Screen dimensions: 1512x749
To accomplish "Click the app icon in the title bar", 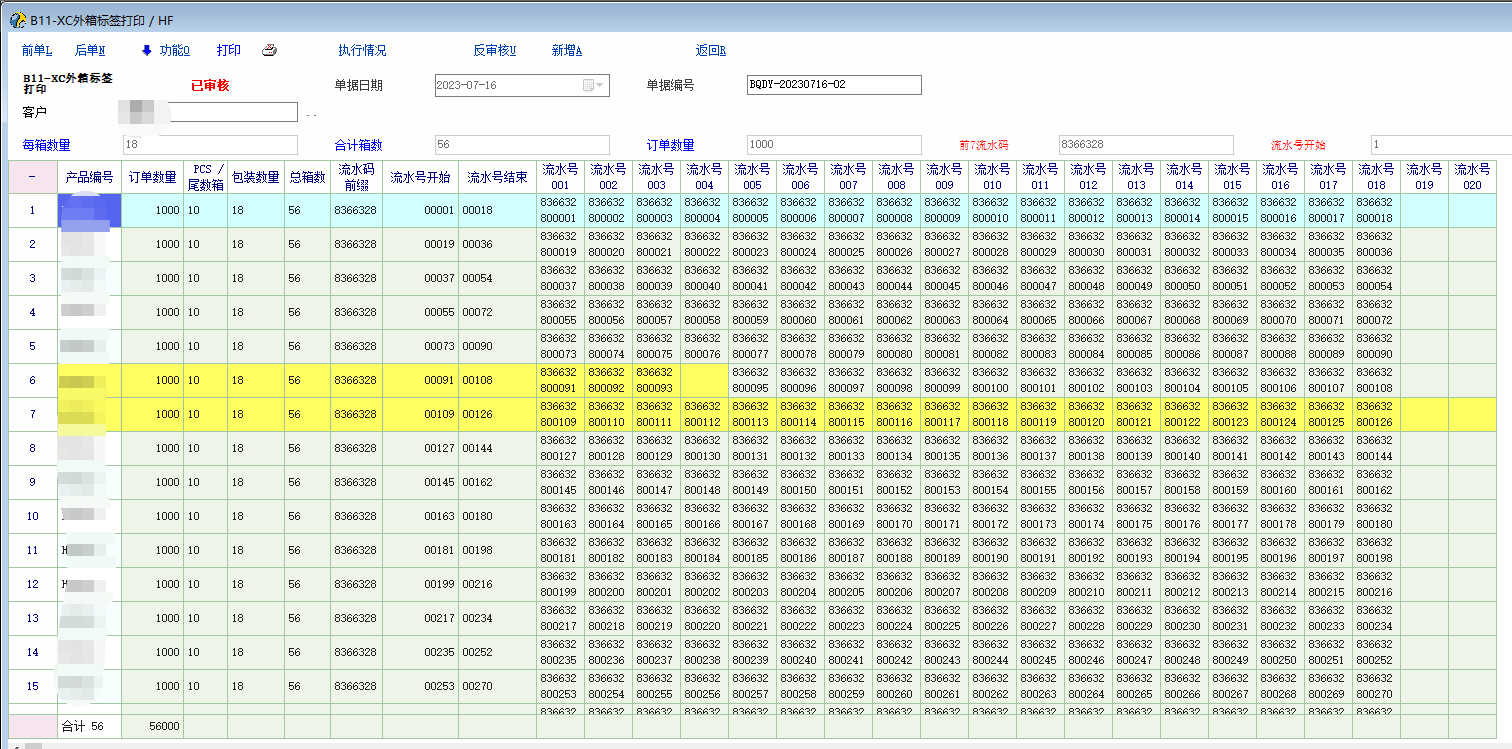I will [x=17, y=20].
